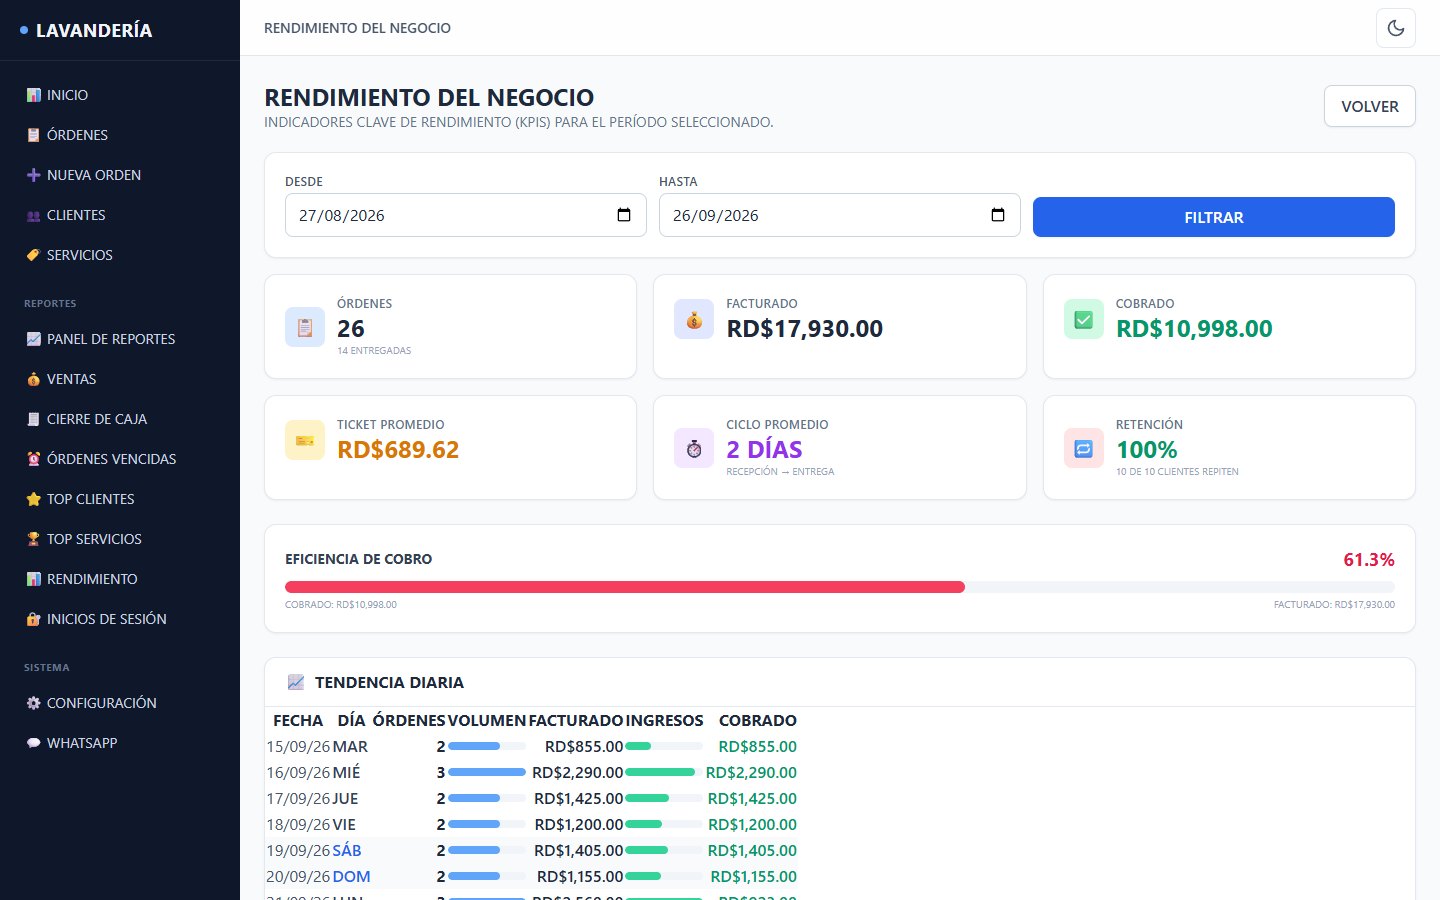Go to Órdenes in the sidebar
Image resolution: width=1440 pixels, height=900 pixels.
coord(120,135)
